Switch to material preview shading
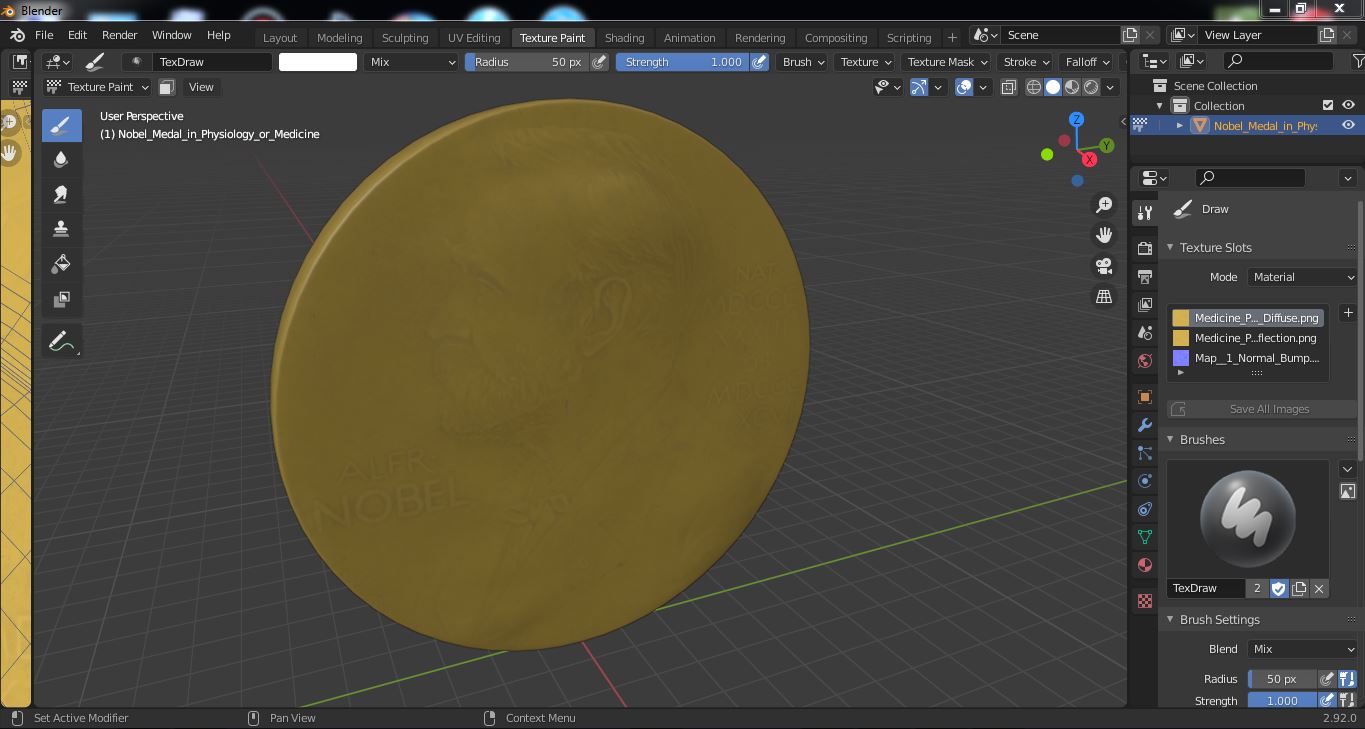This screenshot has height=729, width=1365. click(1072, 87)
